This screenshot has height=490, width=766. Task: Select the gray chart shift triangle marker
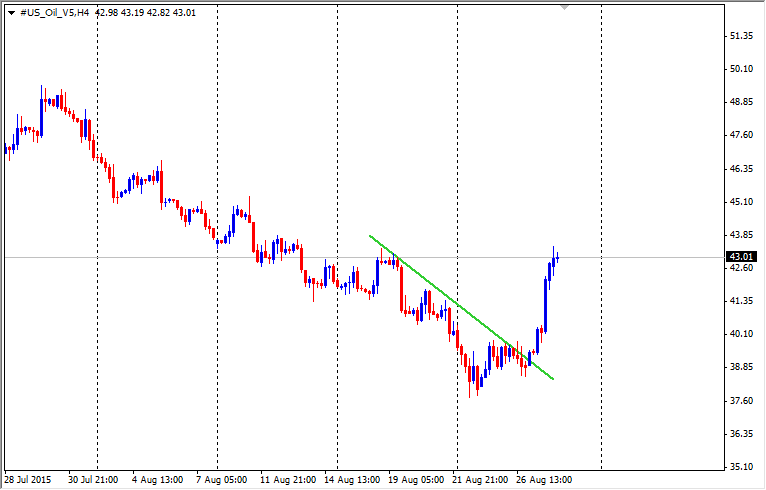tap(564, 7)
